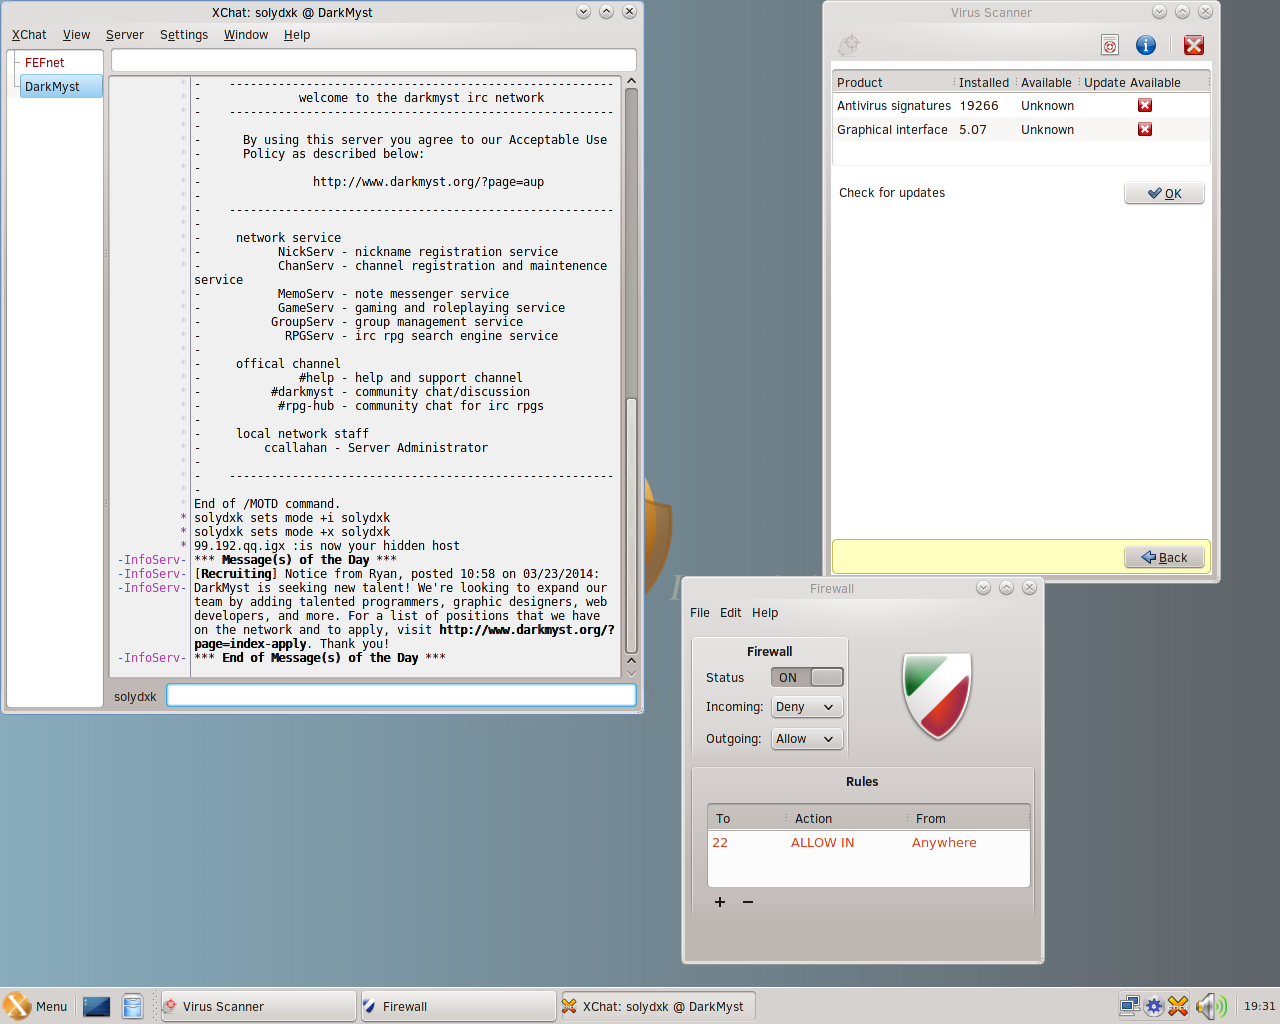Click the OK button next to Check for updates
1280x1024 pixels.
(x=1164, y=193)
